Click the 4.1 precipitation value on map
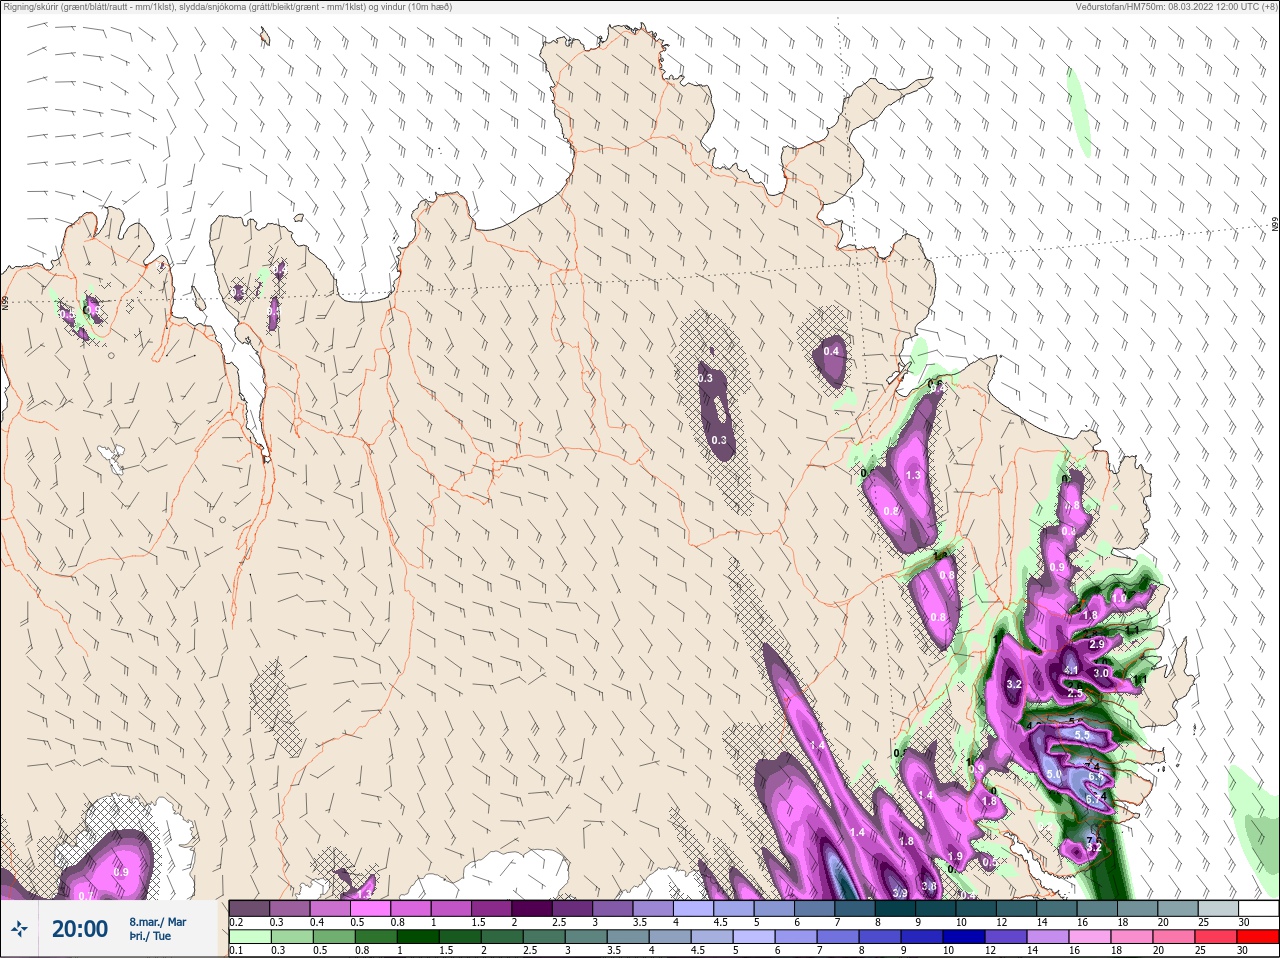Viewport: 1280px width, 958px height. (1070, 670)
